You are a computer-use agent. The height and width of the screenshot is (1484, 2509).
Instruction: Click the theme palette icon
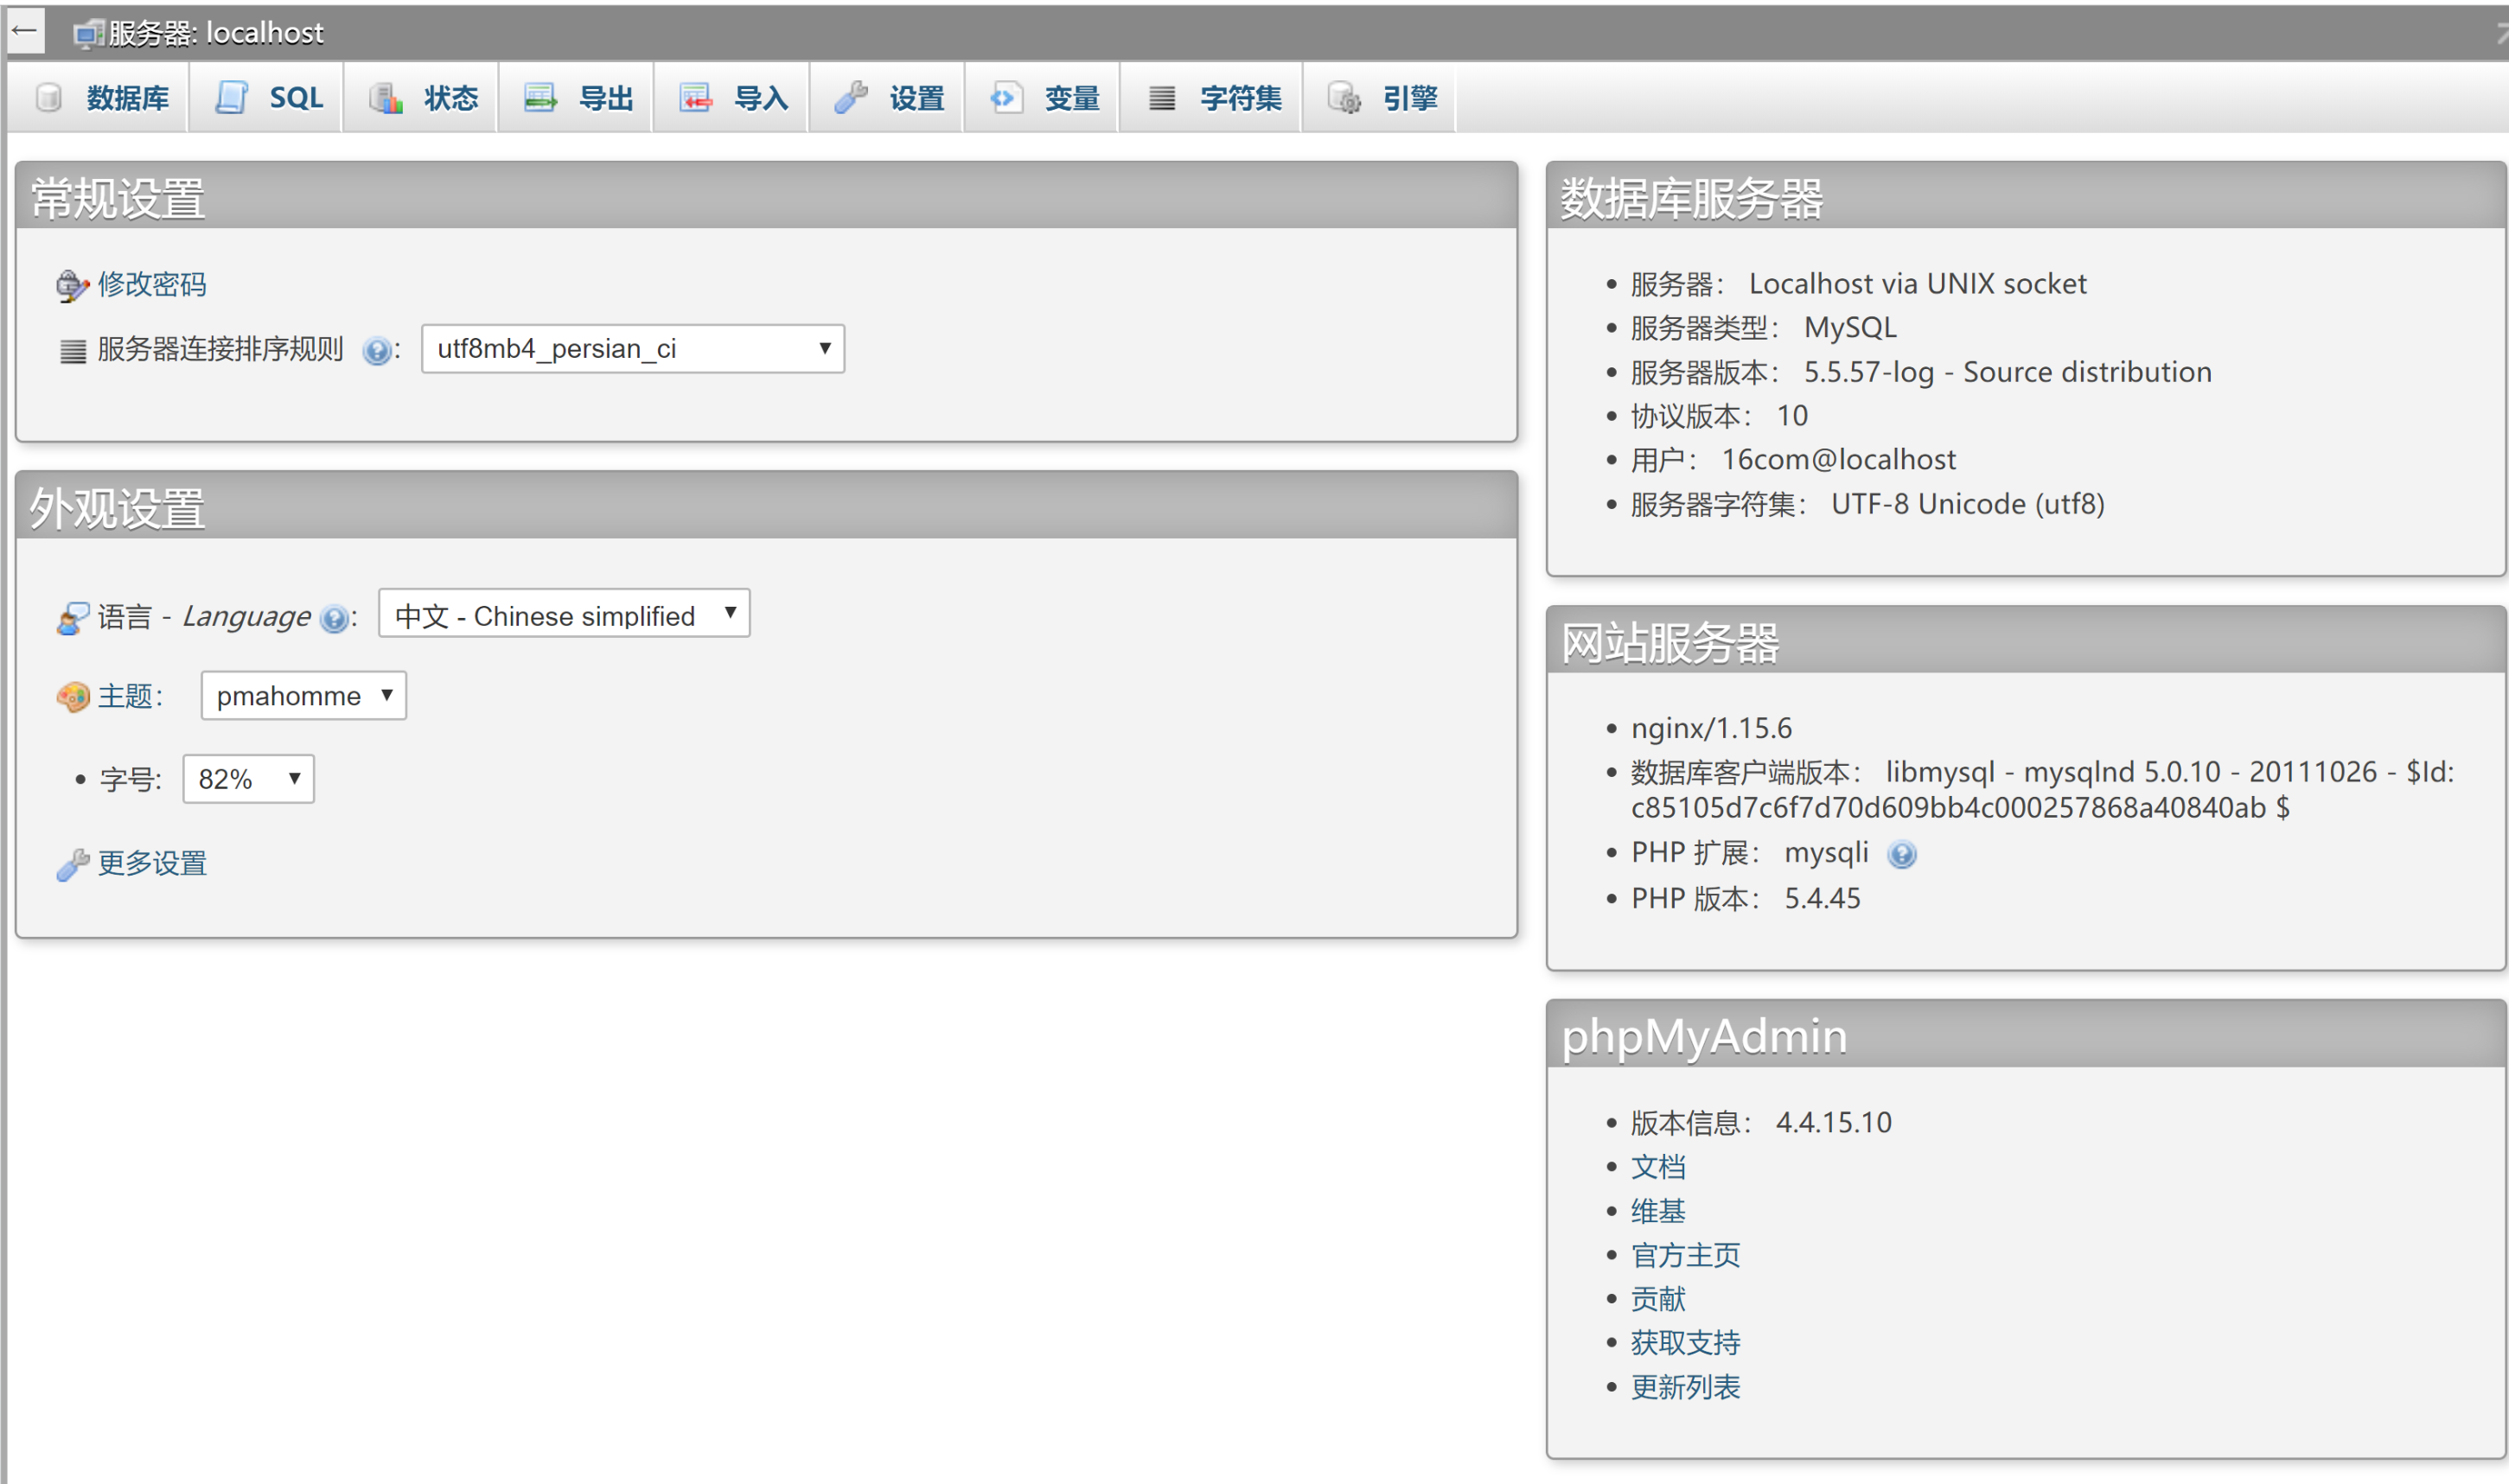coord(73,697)
